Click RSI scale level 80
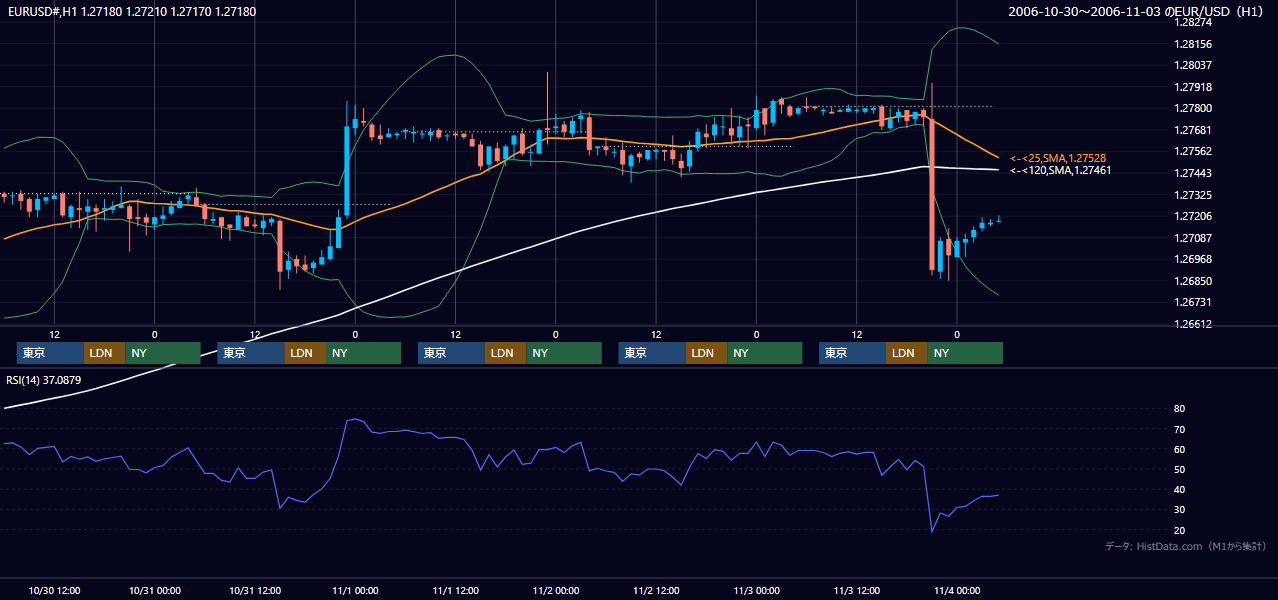This screenshot has height=600, width=1278. [x=1179, y=409]
